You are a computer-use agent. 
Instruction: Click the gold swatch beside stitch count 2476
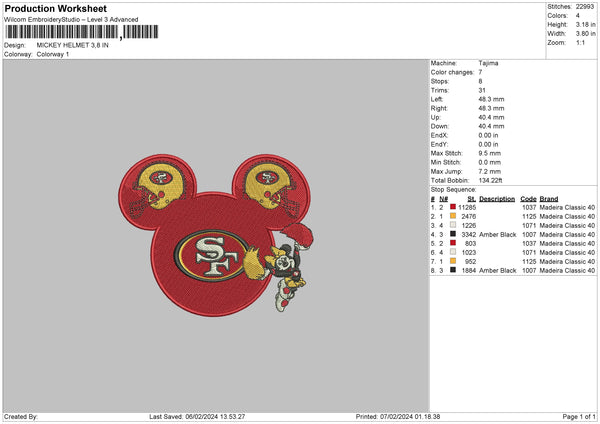tap(453, 216)
